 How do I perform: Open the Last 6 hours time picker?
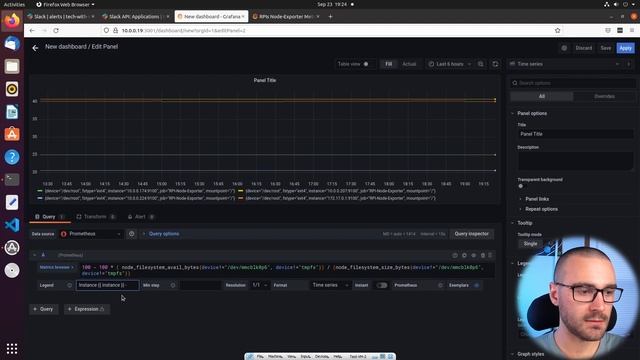(x=449, y=64)
